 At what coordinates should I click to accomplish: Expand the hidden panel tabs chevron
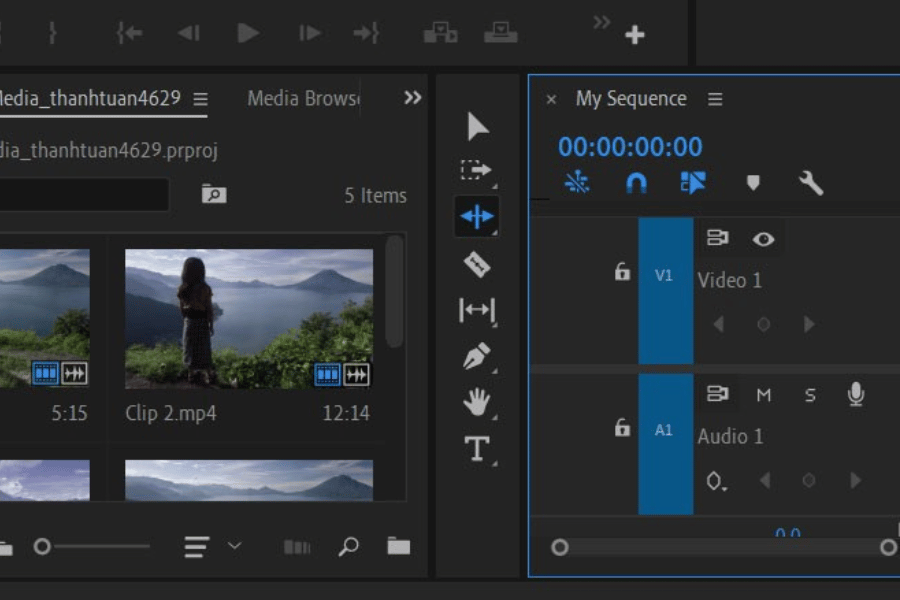[x=412, y=98]
